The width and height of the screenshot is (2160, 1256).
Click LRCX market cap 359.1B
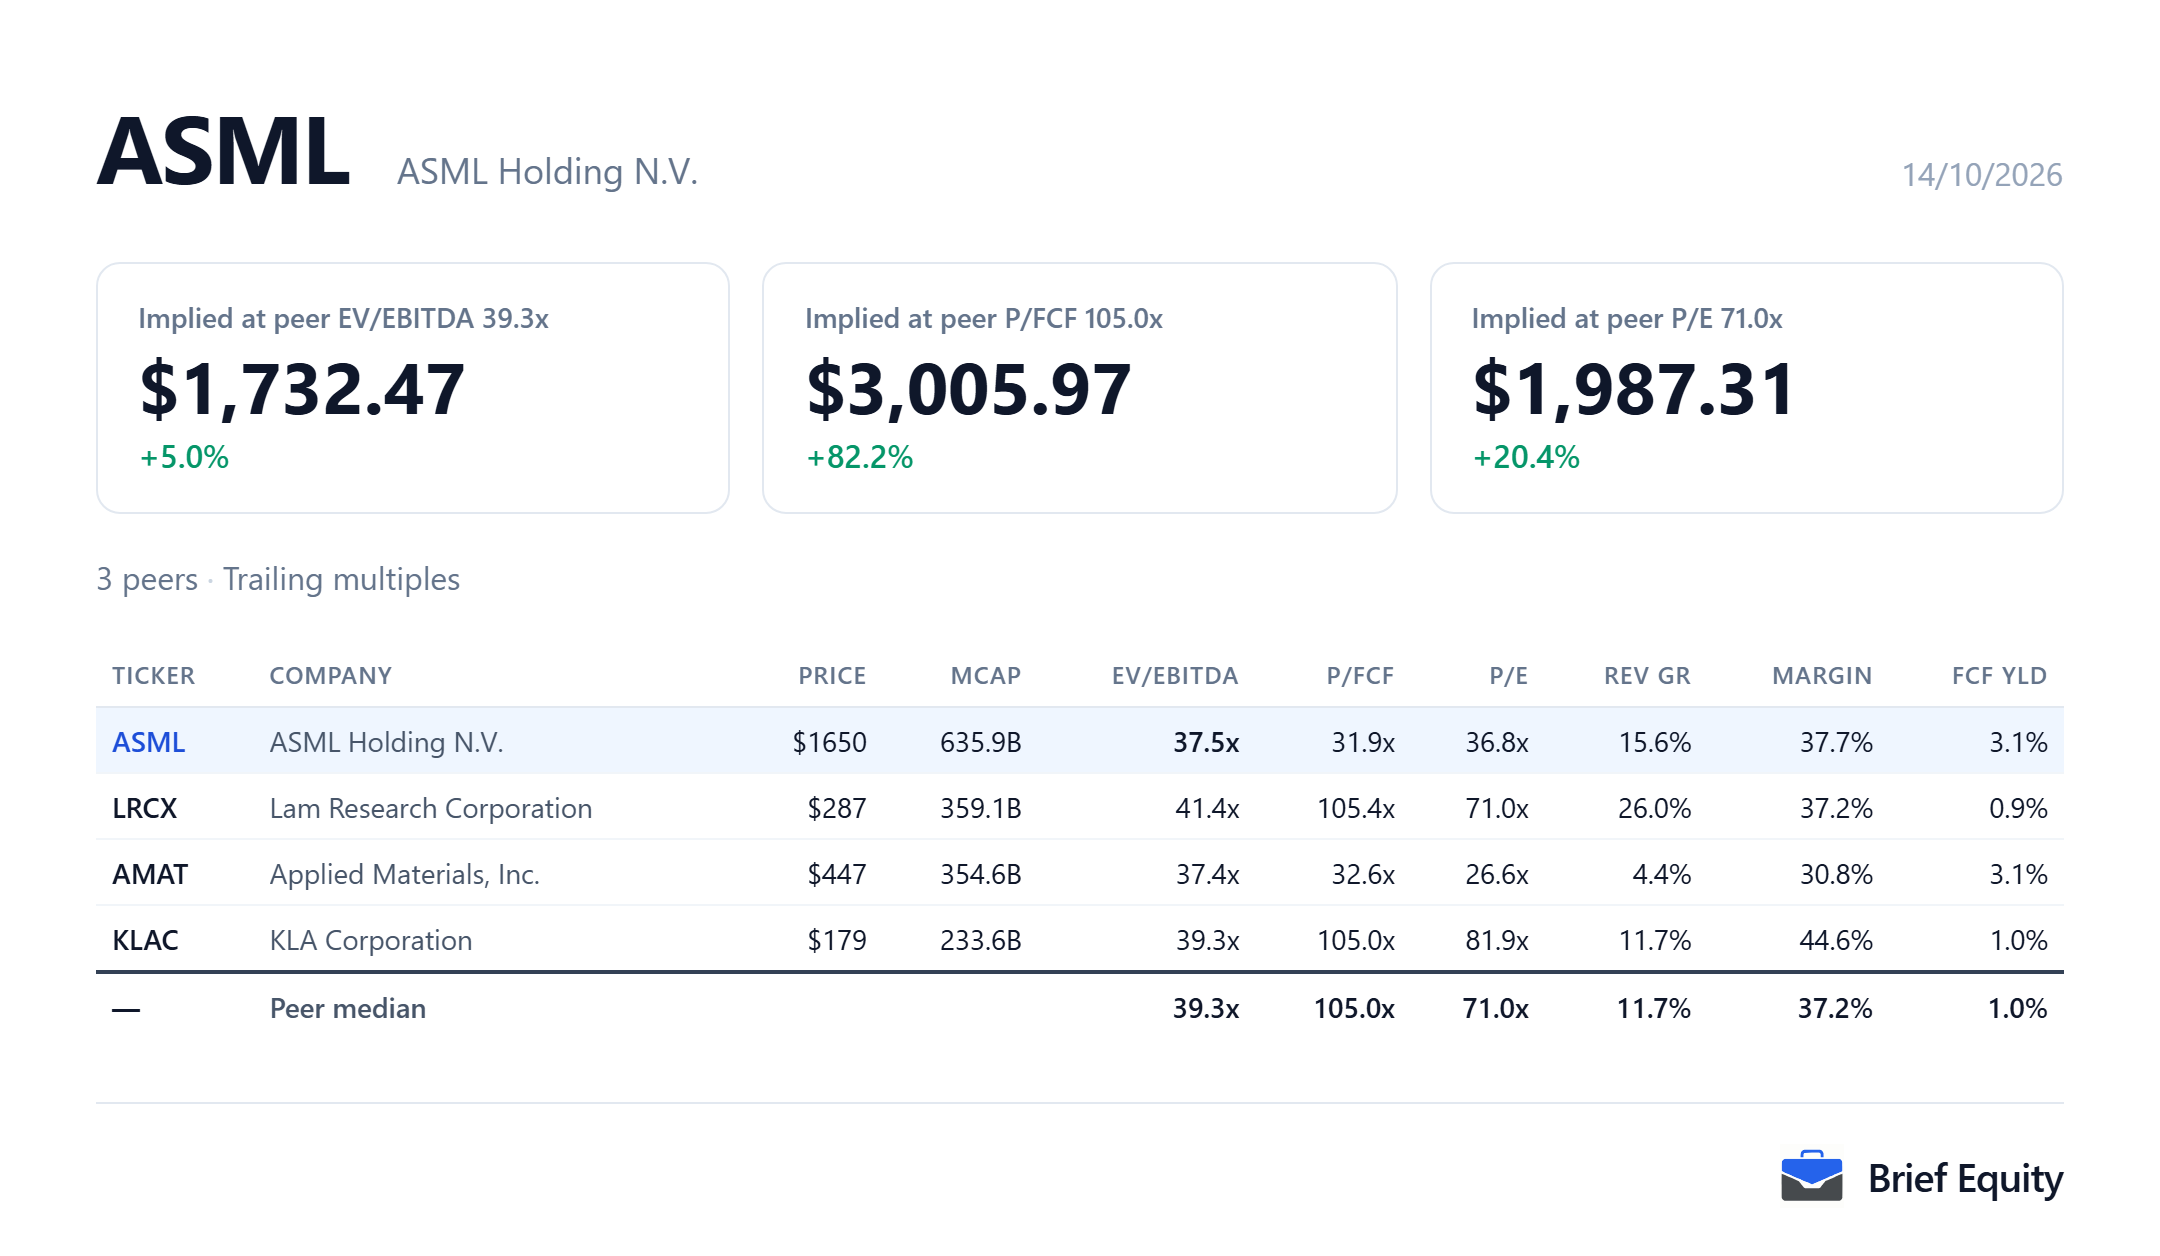tap(981, 808)
